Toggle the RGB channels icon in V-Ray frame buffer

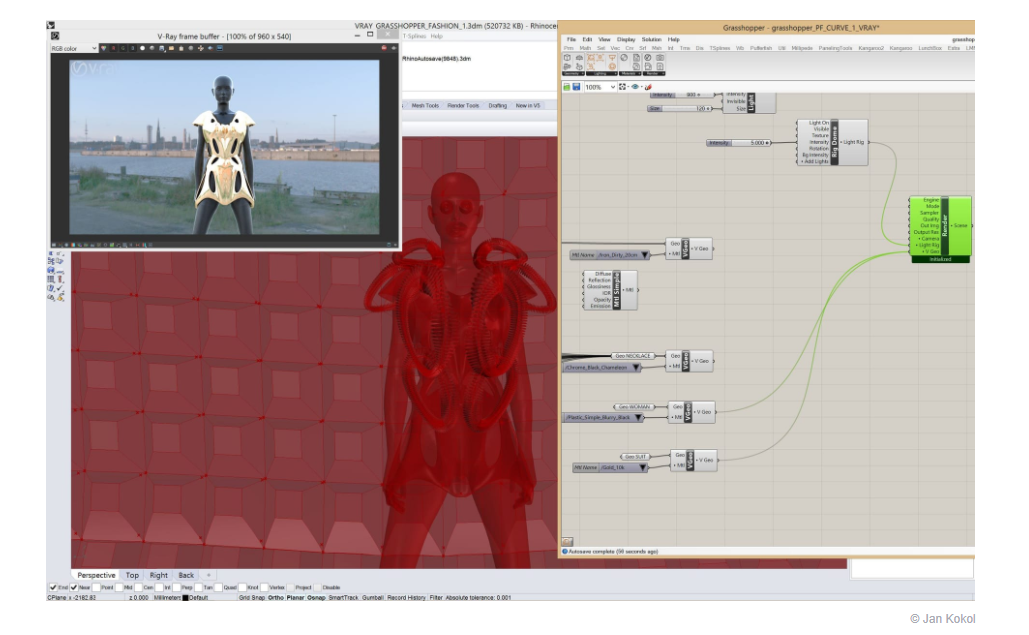coord(104,48)
